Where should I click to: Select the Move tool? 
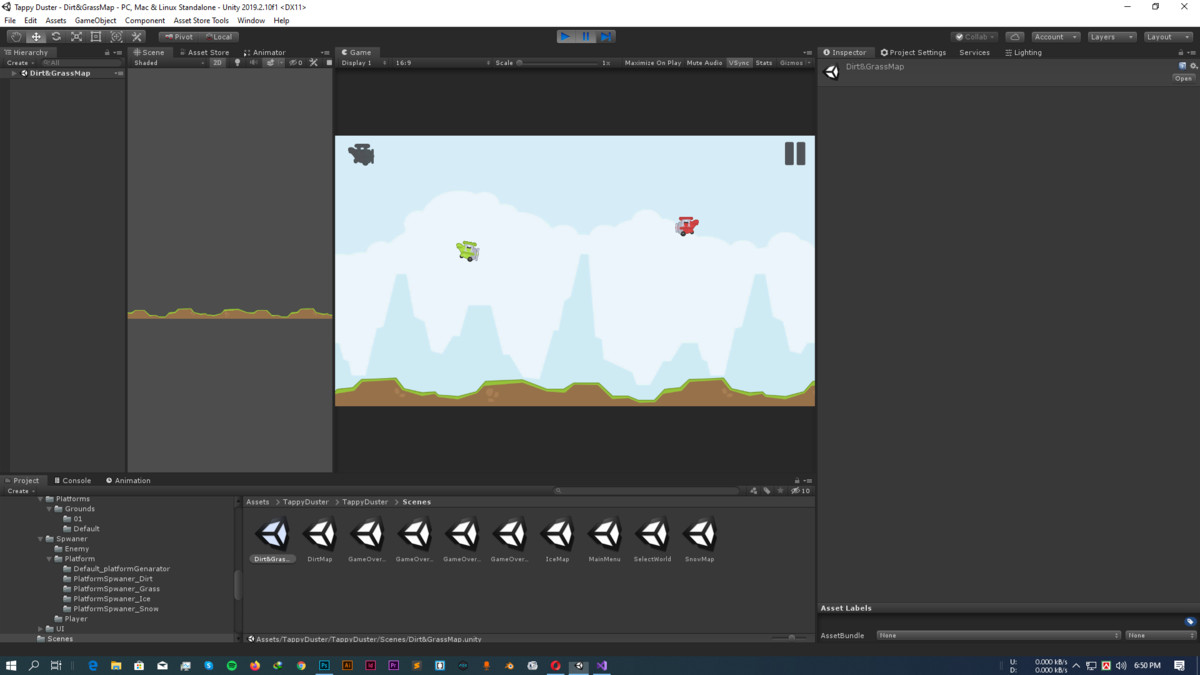[37, 36]
